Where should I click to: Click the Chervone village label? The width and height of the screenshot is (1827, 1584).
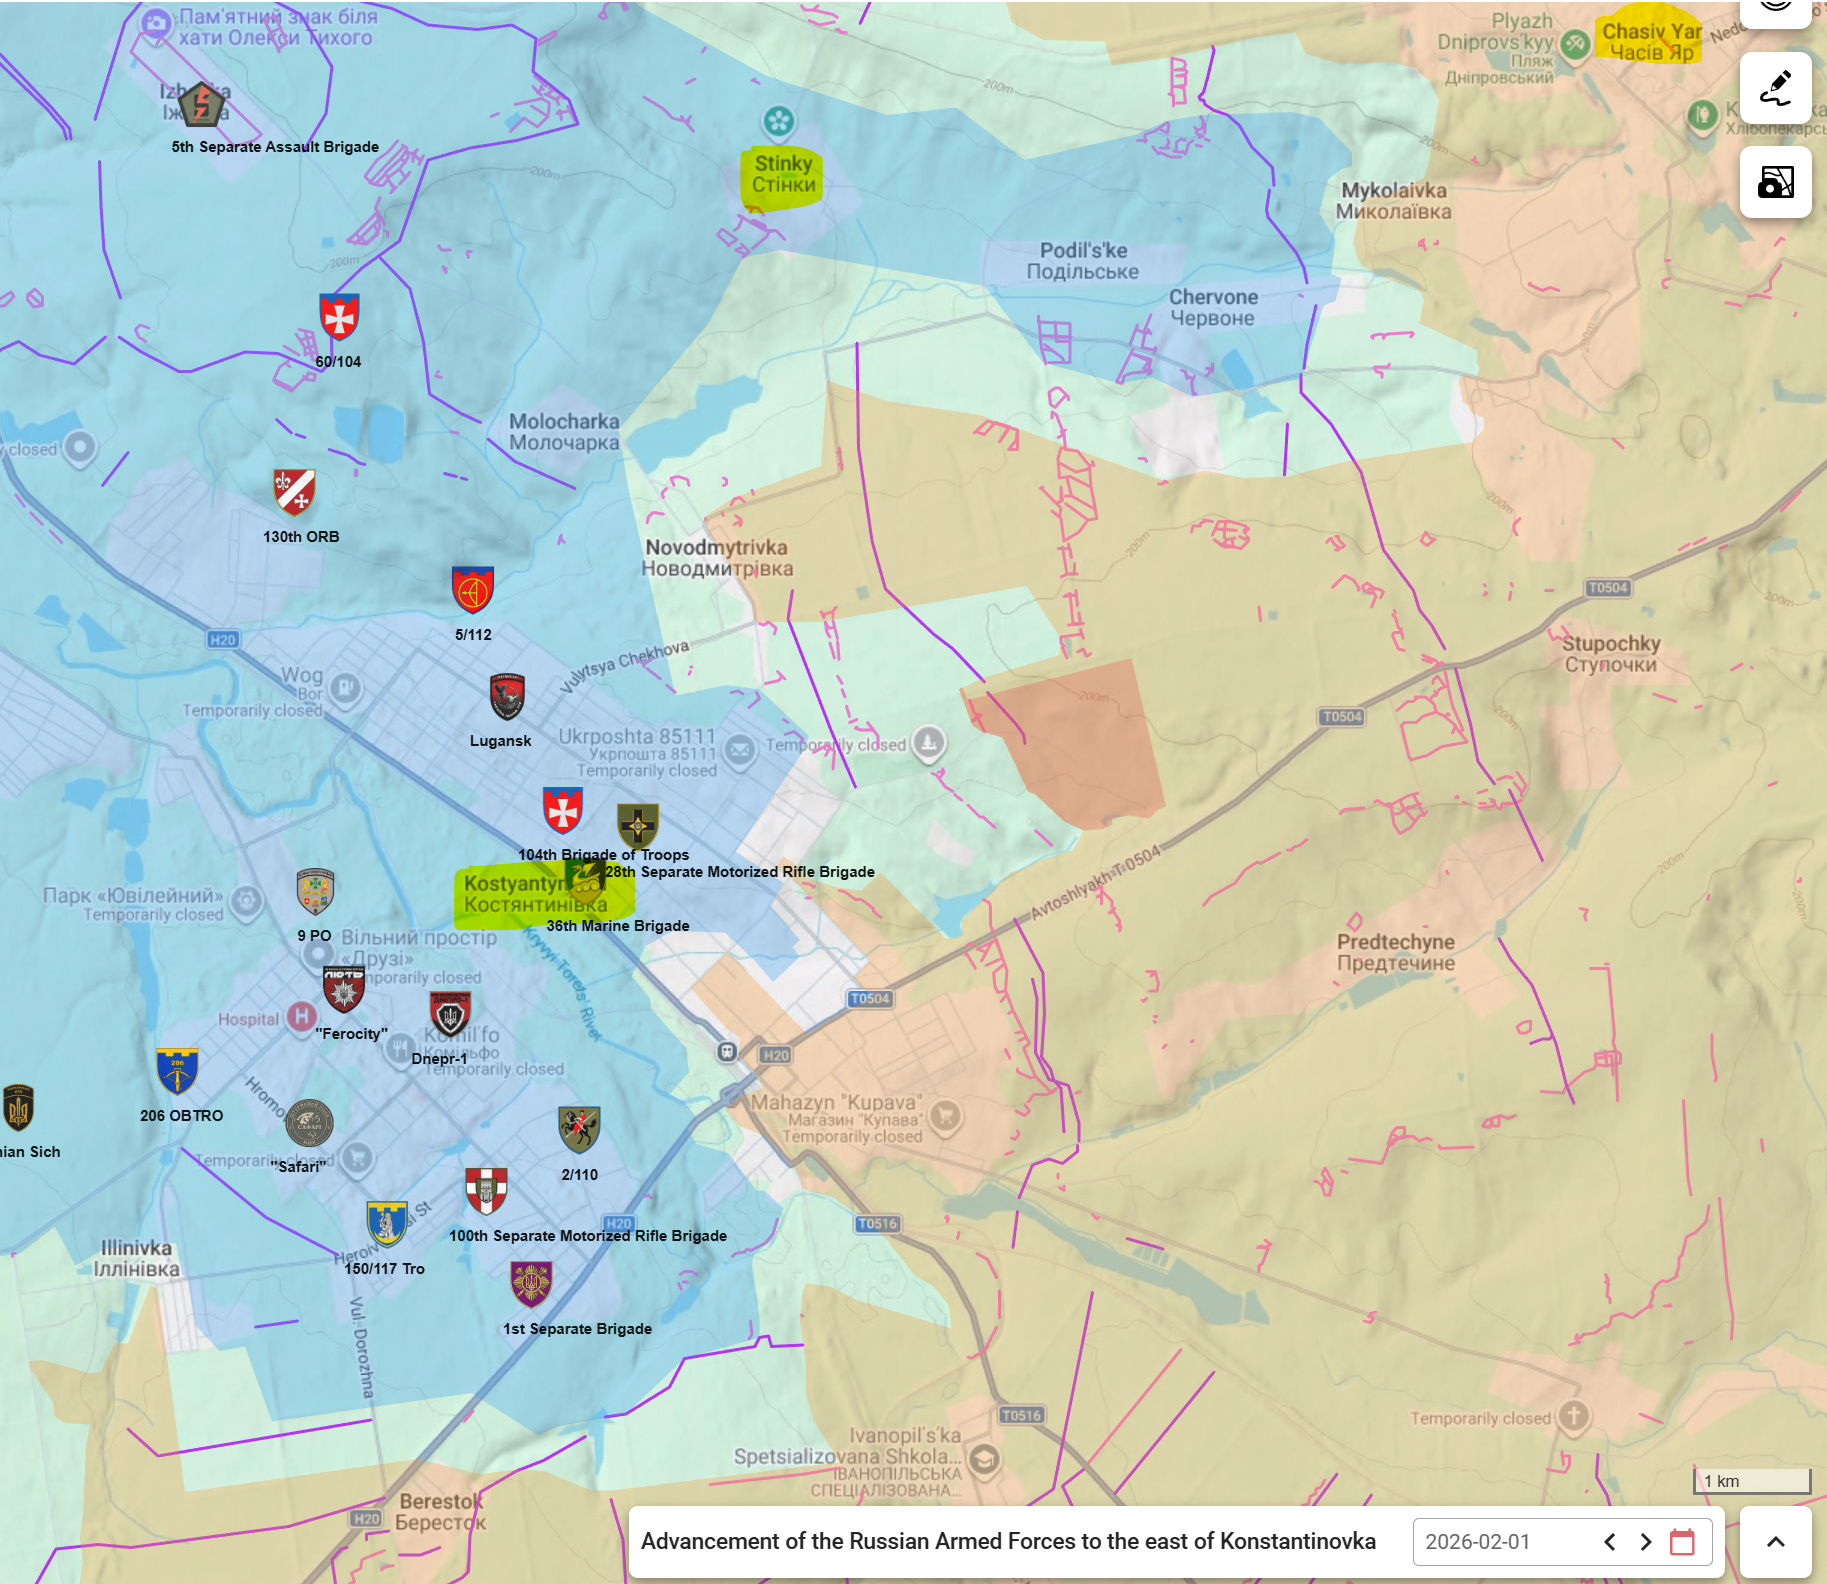pos(1213,308)
